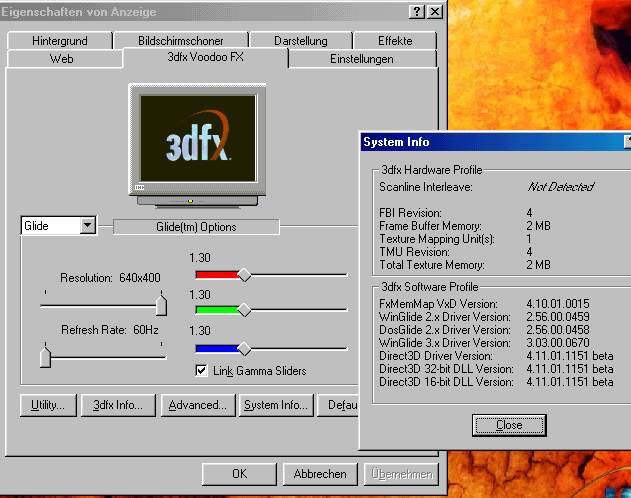Switch to the Hintergrund tab

point(59,41)
